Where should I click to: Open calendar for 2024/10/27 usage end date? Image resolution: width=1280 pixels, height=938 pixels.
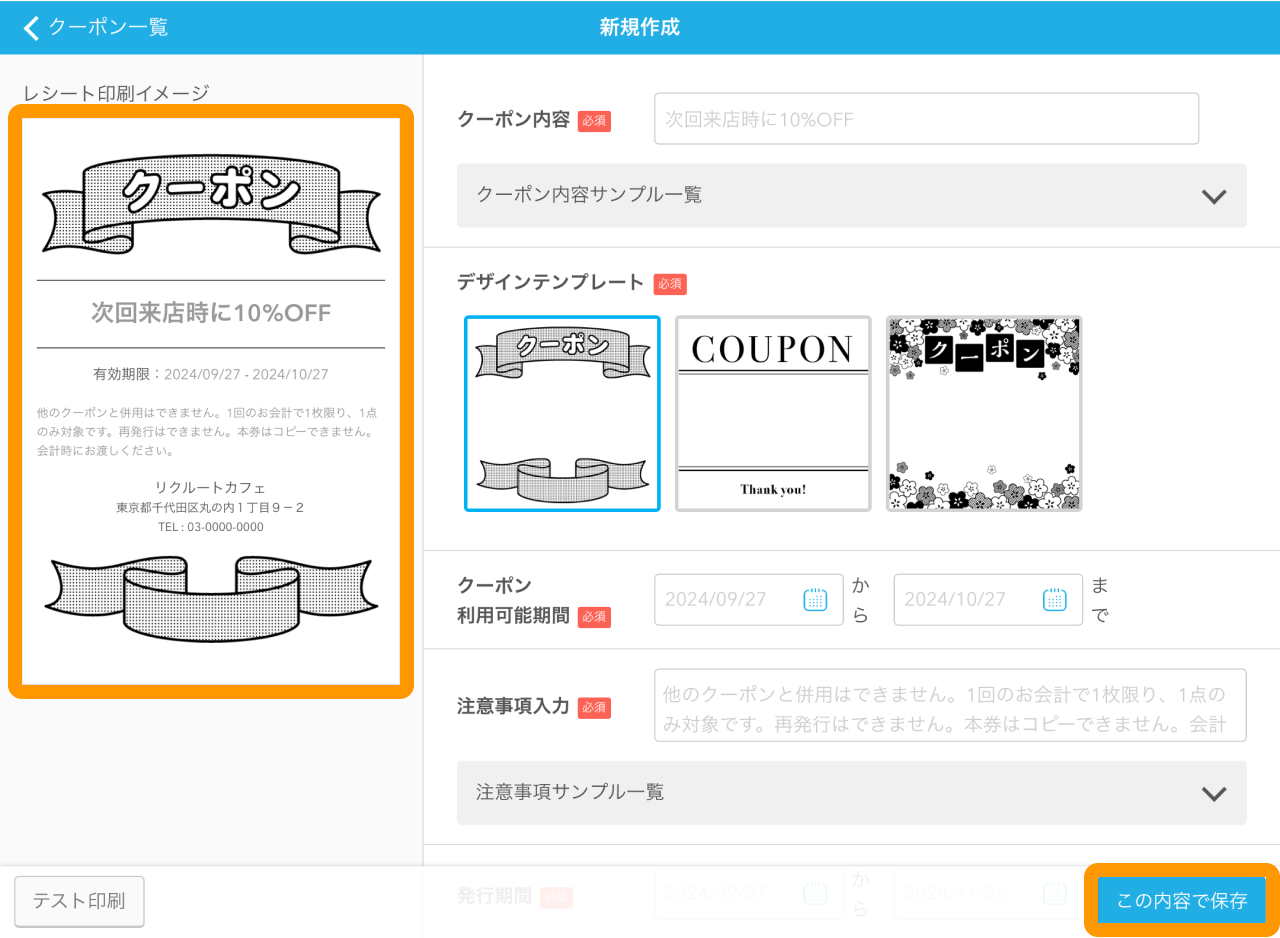[x=1055, y=599]
